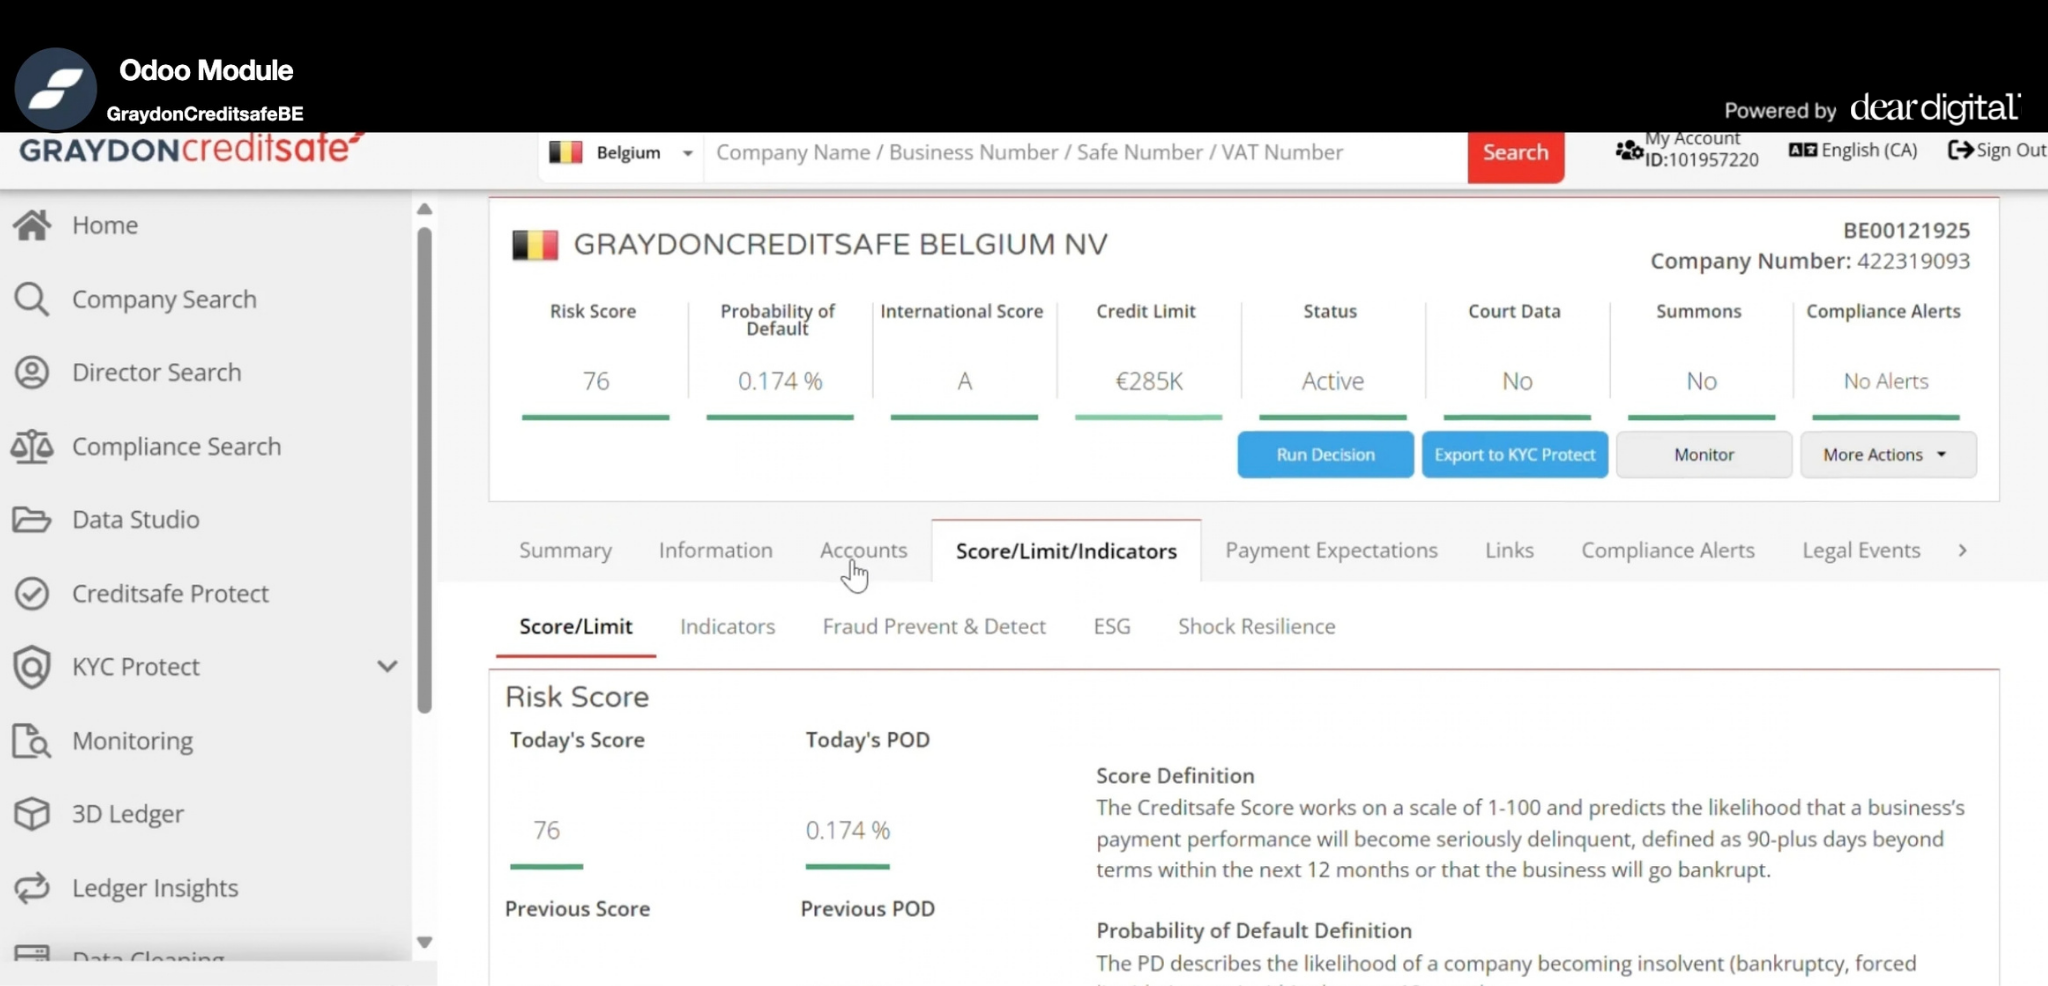
Task: Click the 3D Ledger cube icon
Action: [x=32, y=814]
